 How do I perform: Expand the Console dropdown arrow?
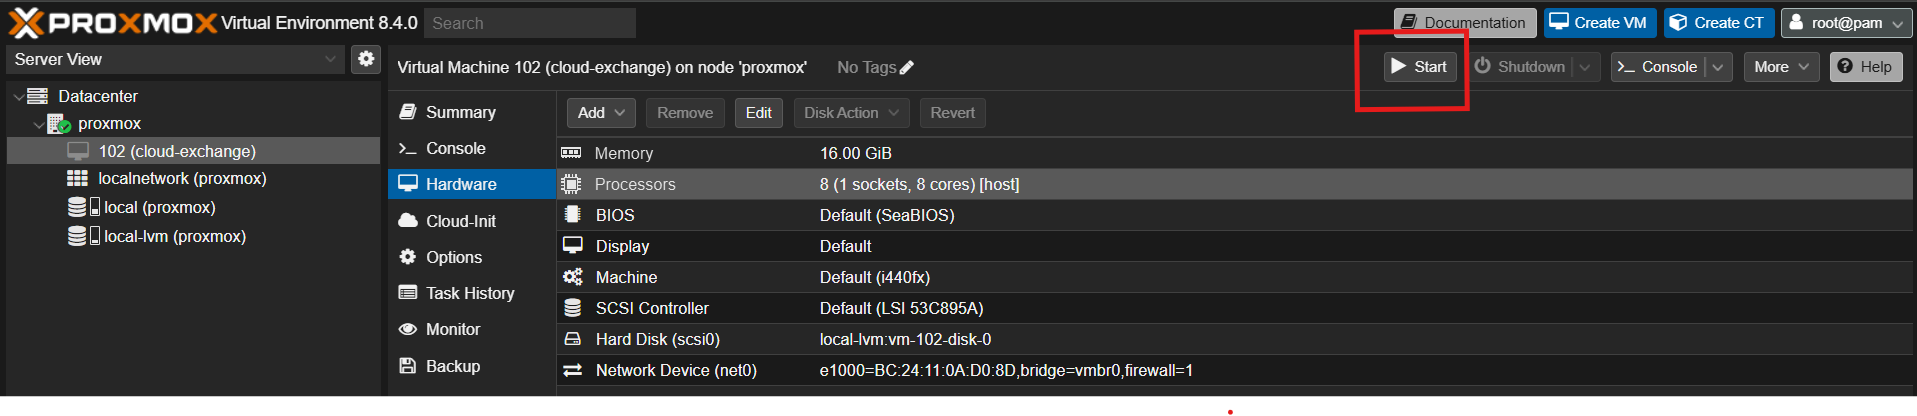click(x=1718, y=67)
